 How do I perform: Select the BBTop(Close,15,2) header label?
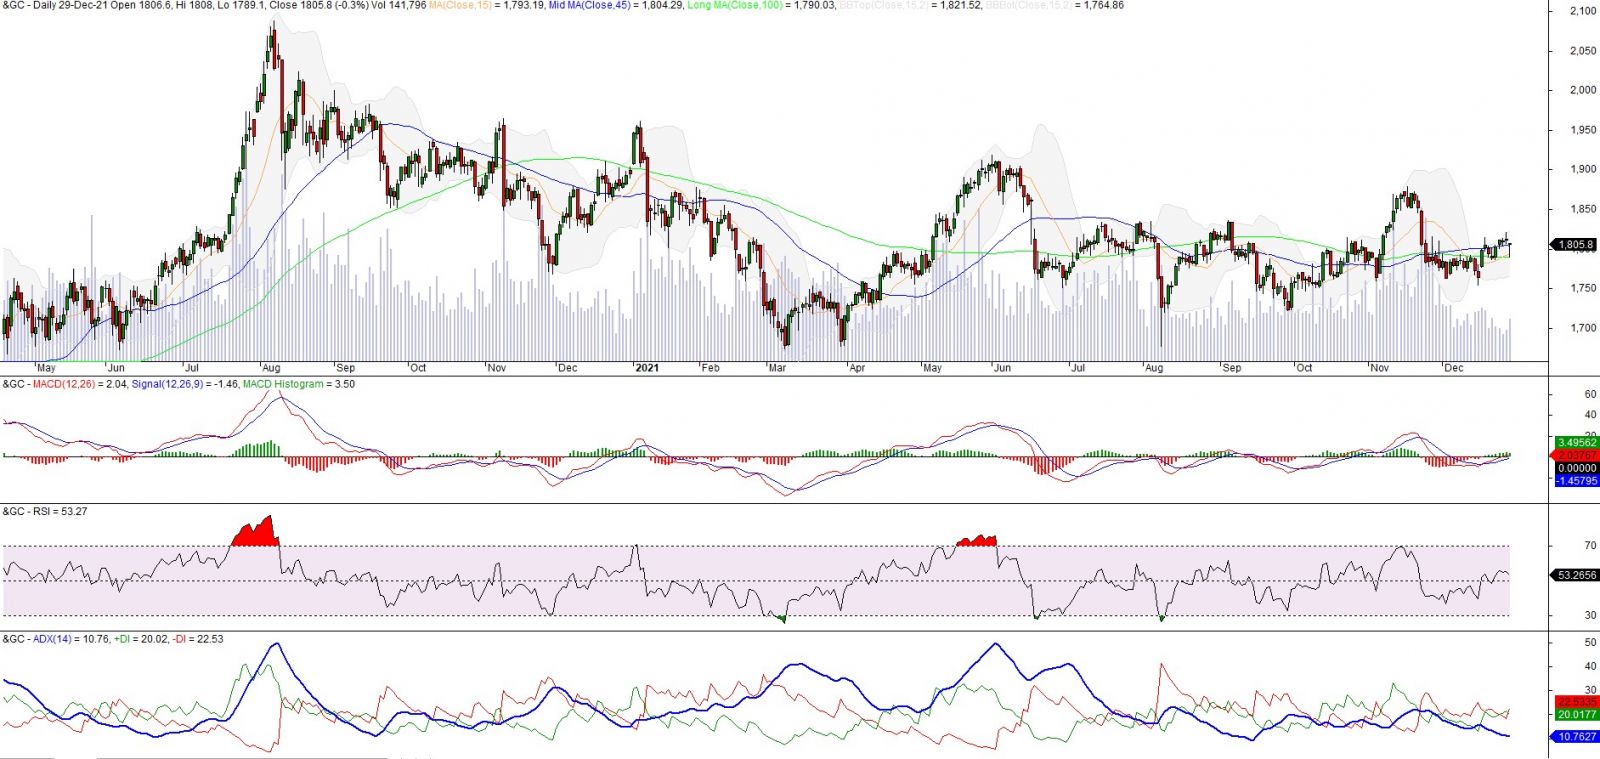point(884,5)
